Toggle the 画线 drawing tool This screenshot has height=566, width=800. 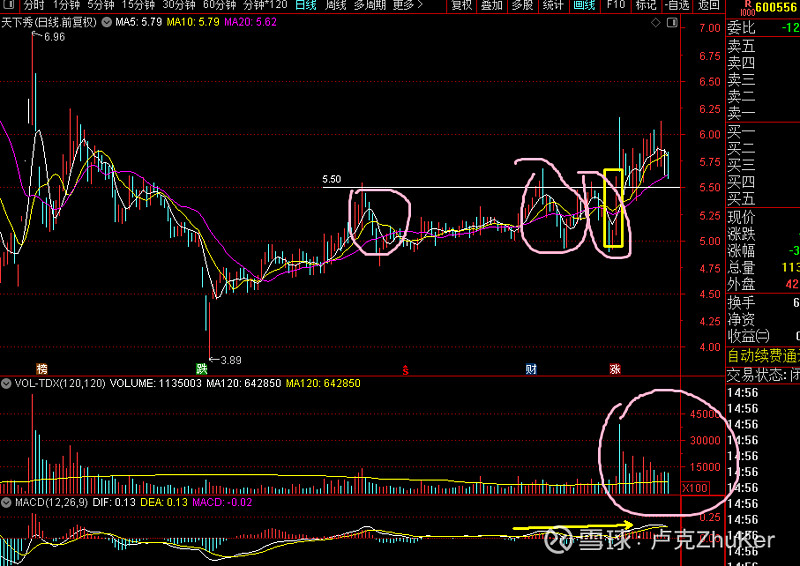pos(584,5)
